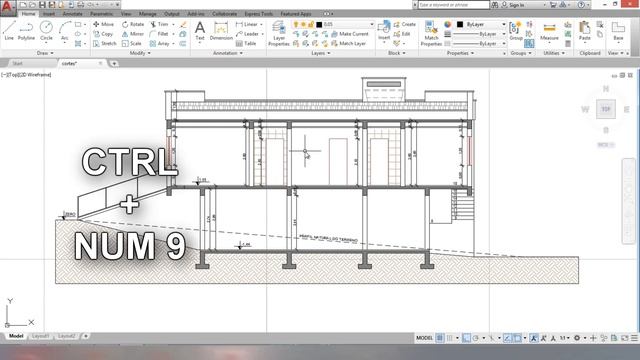
Task: Open Layer Properties manager
Action: pos(279,33)
